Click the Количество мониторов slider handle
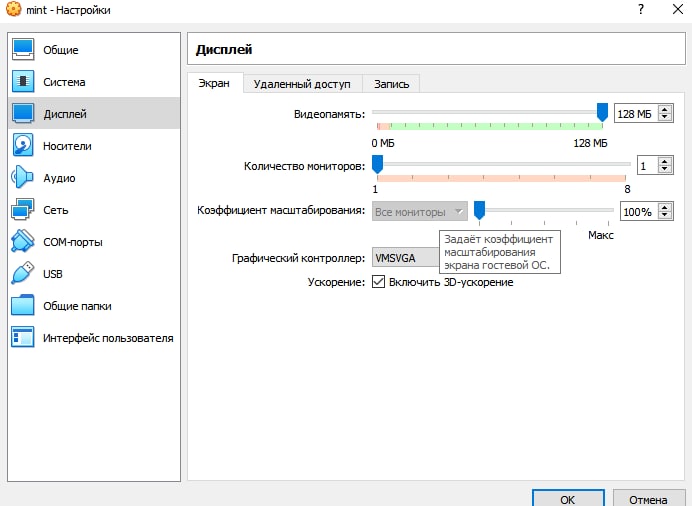 377,164
